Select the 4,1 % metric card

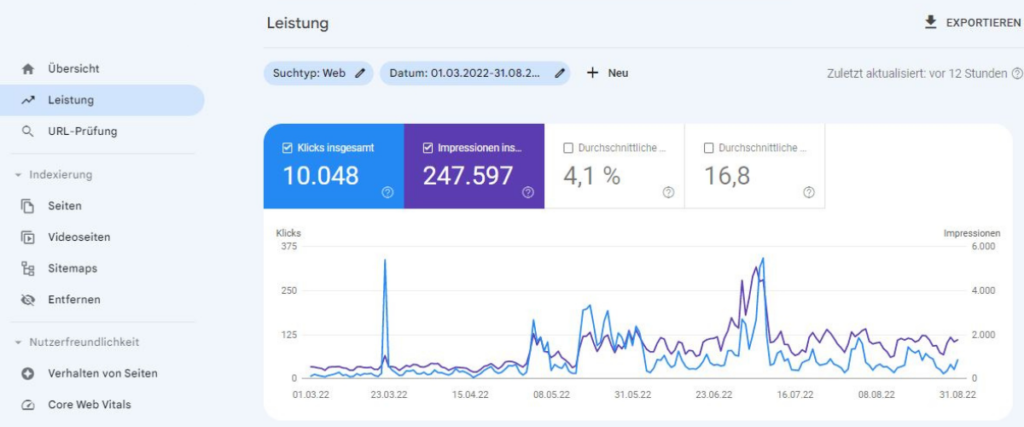[x=615, y=166]
